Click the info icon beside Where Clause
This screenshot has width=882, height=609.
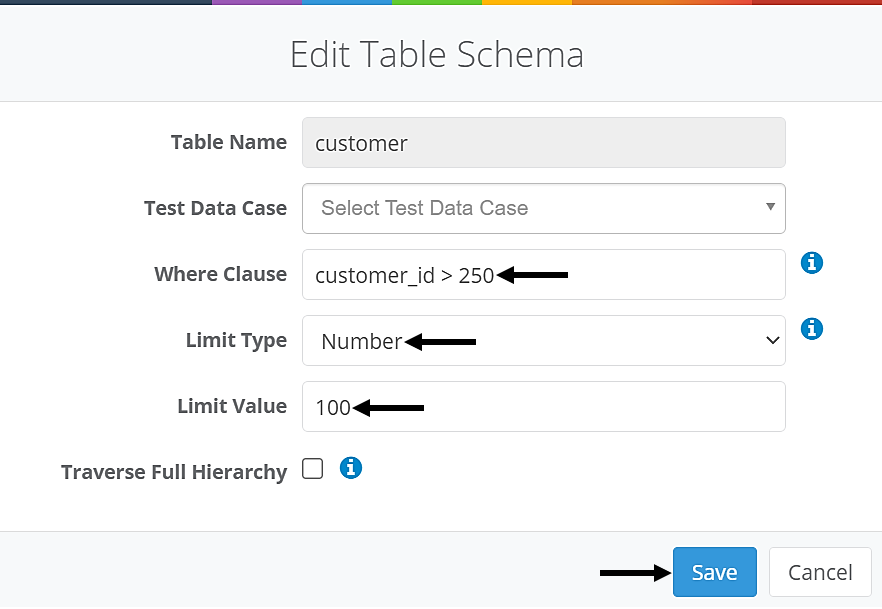point(812,263)
